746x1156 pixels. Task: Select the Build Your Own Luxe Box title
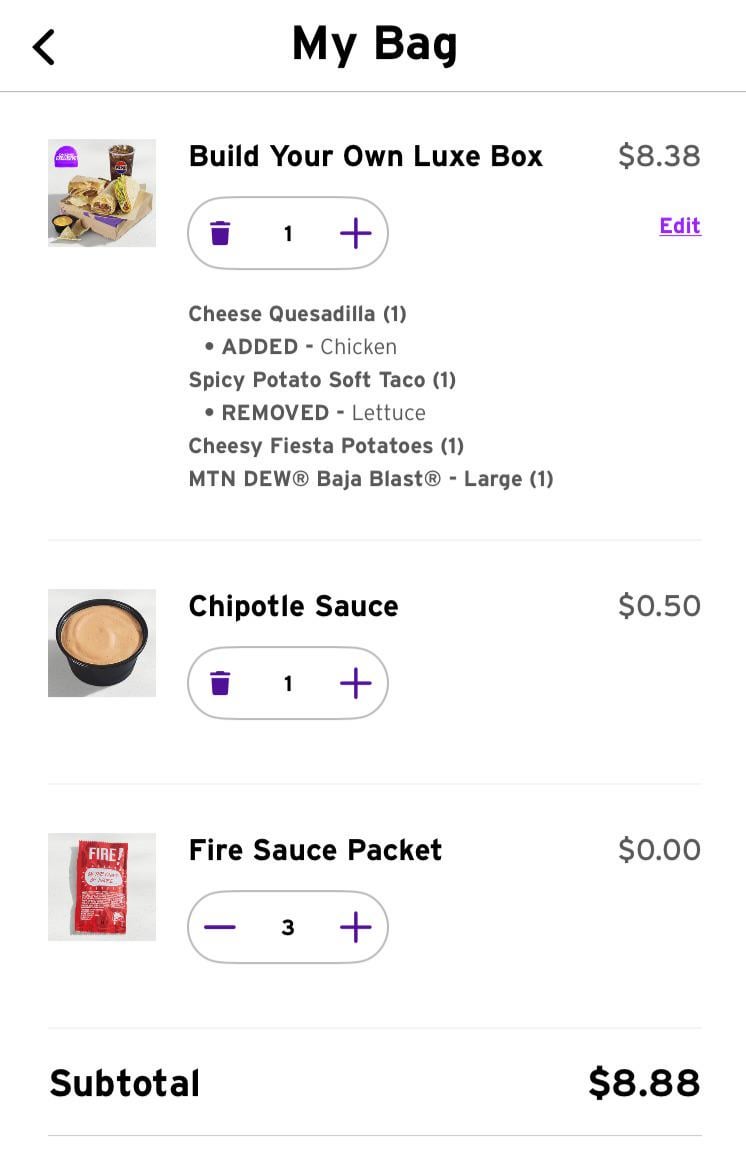pyautogui.click(x=365, y=157)
